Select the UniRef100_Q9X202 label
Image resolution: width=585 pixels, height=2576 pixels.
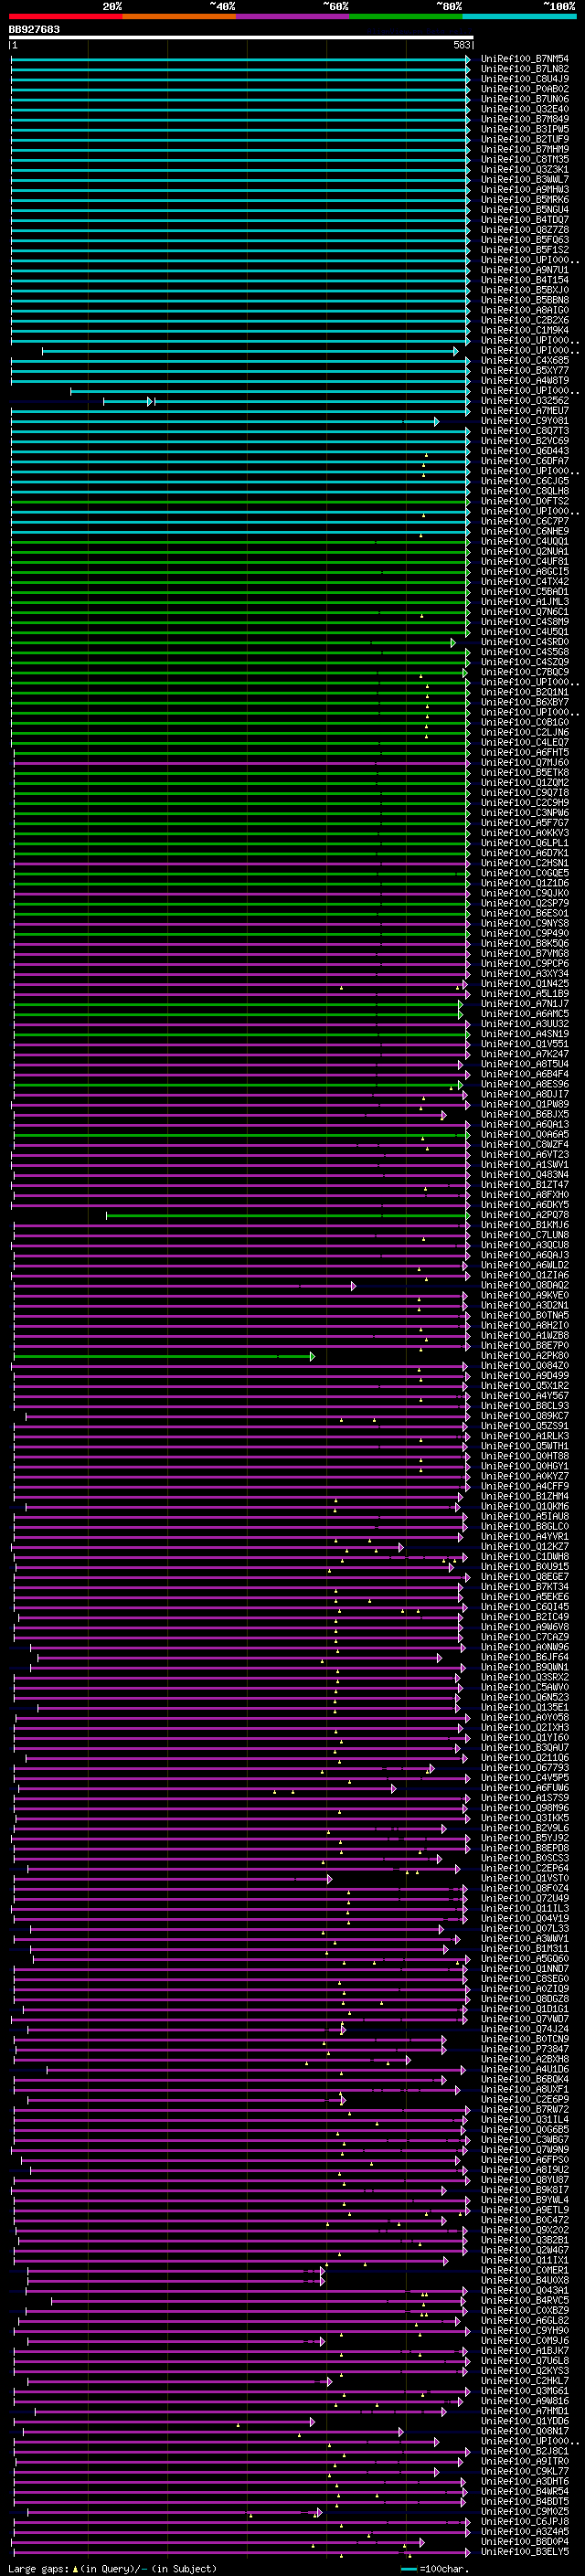click(524, 2230)
